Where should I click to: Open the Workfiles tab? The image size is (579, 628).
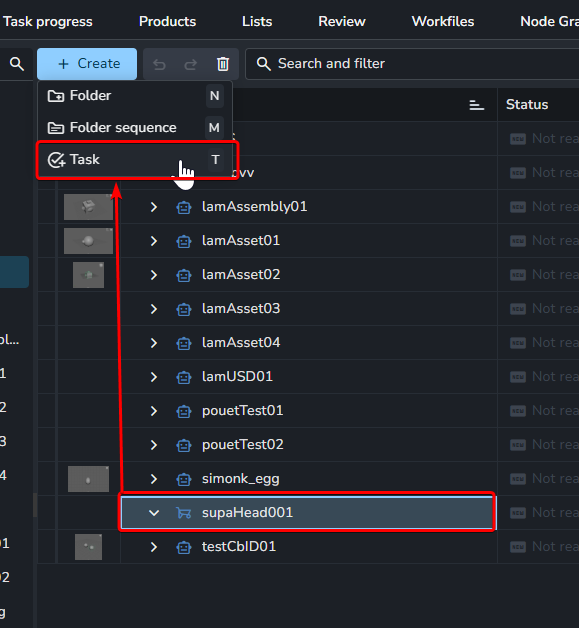coord(443,21)
